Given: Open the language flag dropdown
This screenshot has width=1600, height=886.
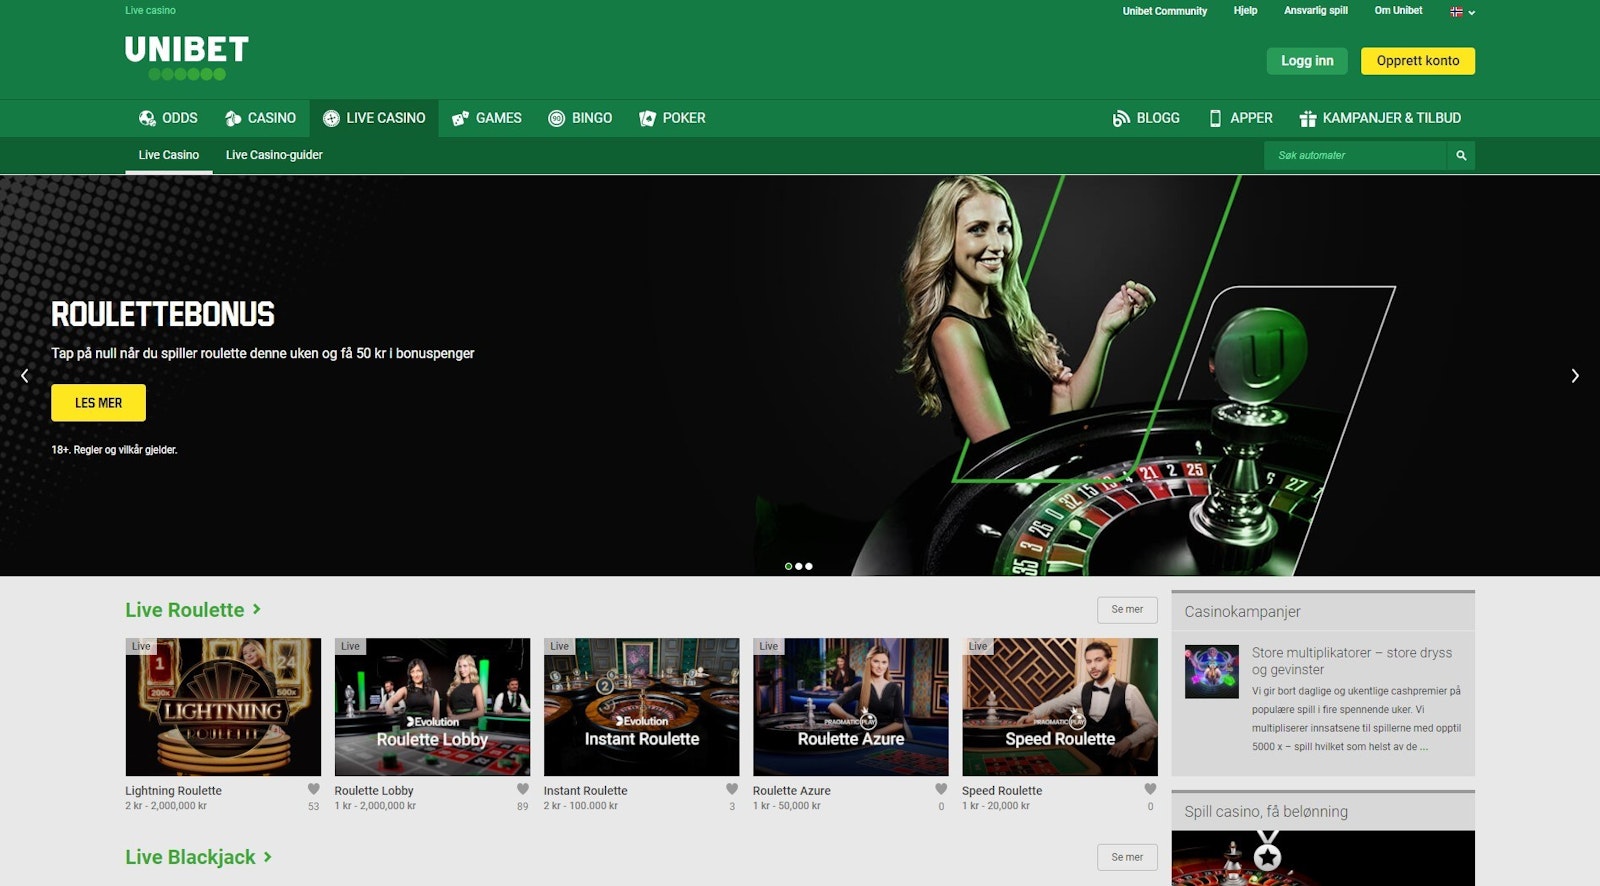Looking at the screenshot, I should pos(1462,11).
